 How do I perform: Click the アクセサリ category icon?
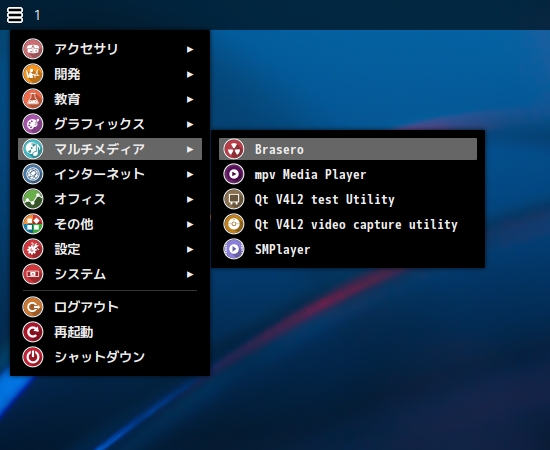[x=33, y=49]
